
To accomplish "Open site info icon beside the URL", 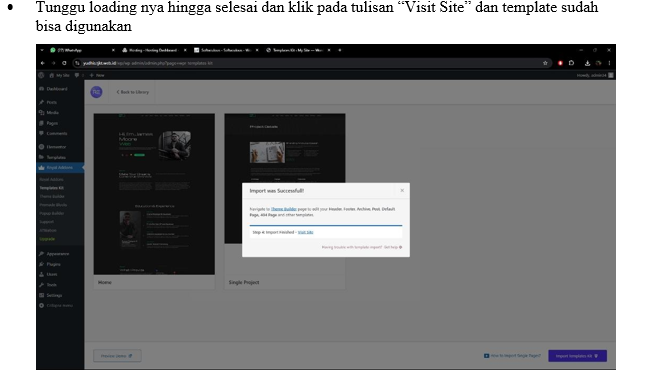I will [77, 63].
